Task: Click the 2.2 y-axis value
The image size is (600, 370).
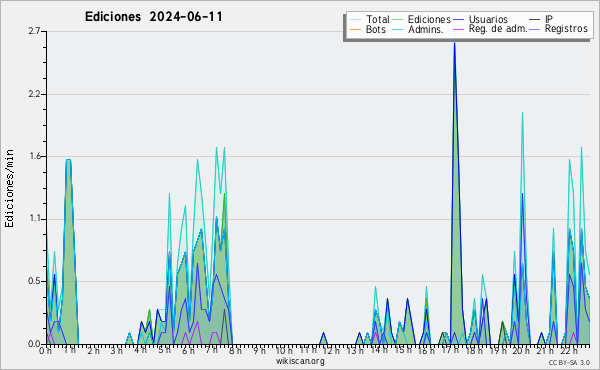Action: [x=34, y=94]
